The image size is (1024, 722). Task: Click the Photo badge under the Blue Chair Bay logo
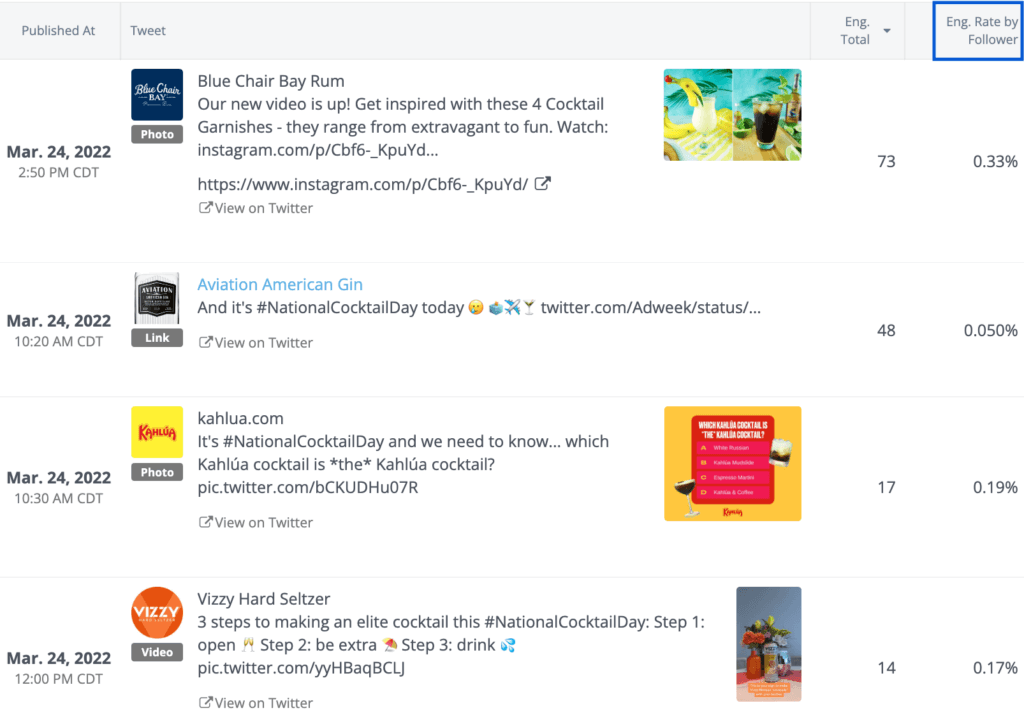(x=156, y=133)
